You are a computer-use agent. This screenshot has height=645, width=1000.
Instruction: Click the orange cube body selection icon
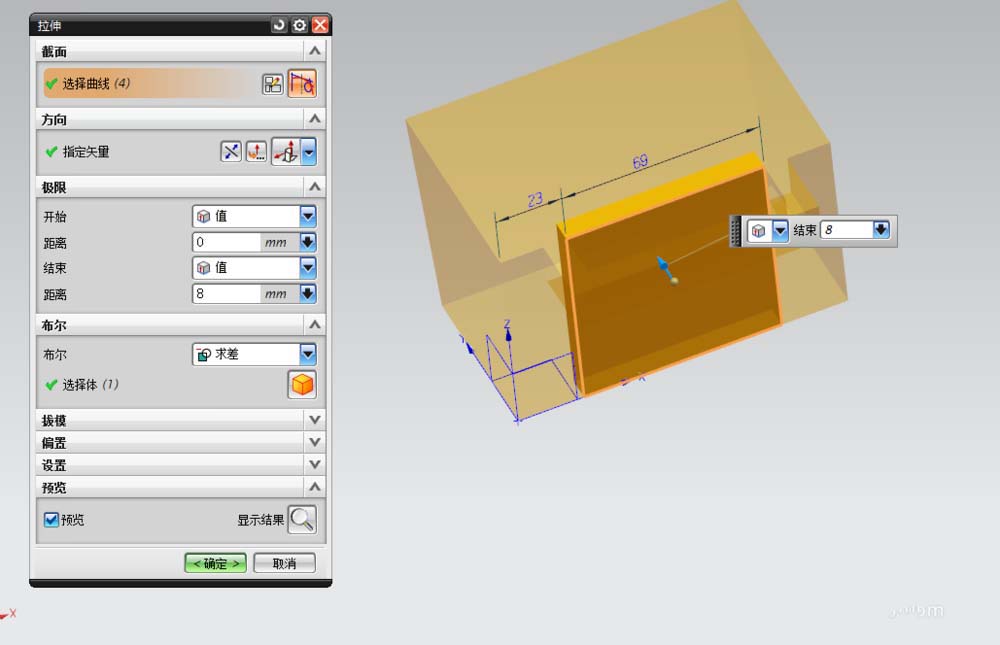tap(302, 384)
